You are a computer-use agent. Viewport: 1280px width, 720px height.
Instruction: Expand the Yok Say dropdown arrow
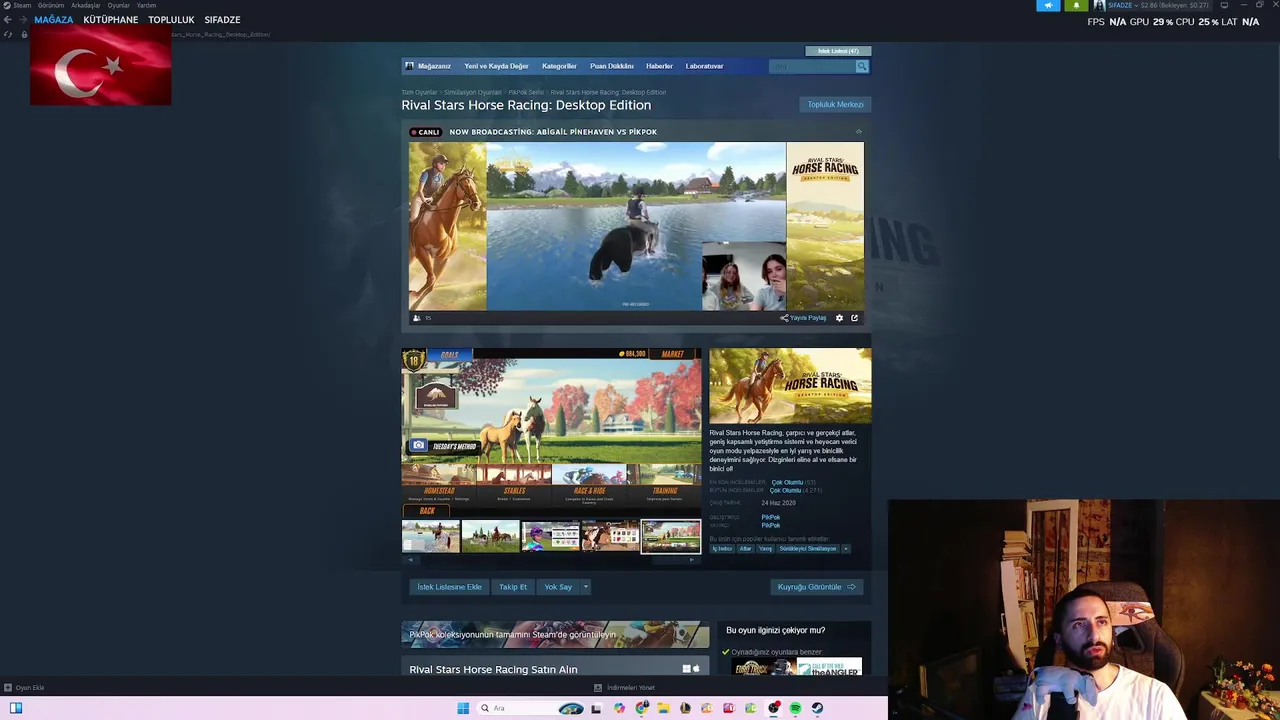(585, 587)
